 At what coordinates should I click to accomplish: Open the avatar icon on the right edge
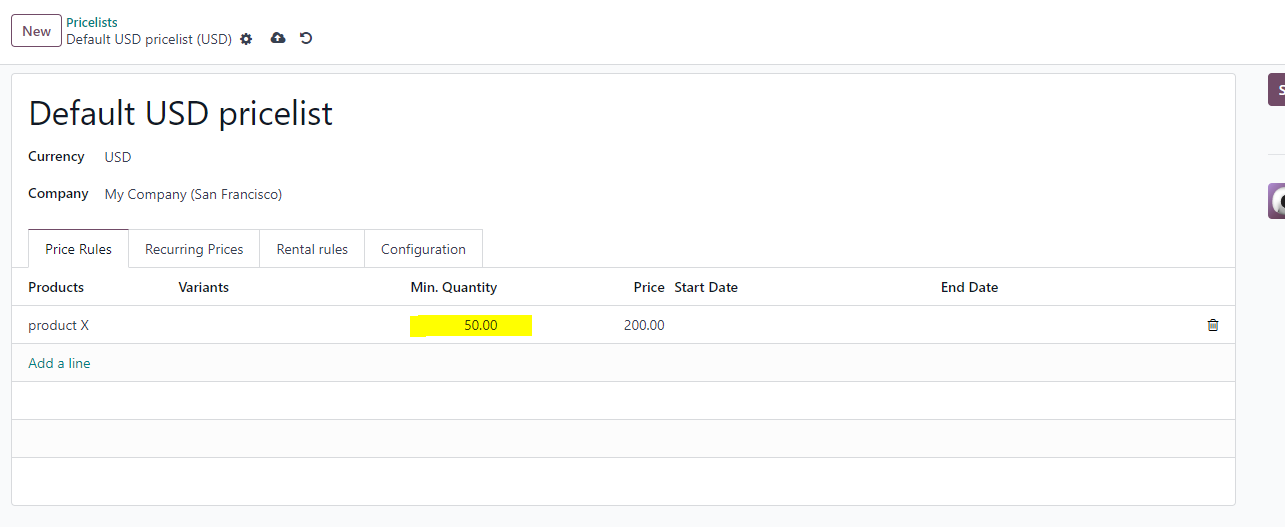[x=1276, y=201]
